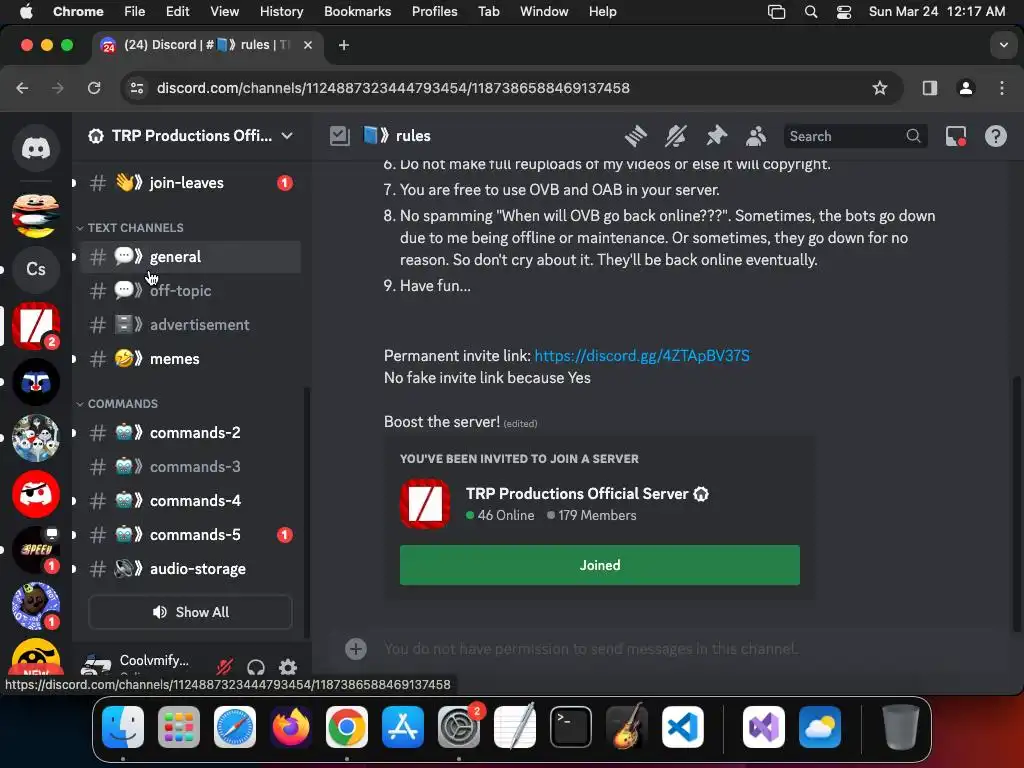Open the Discord inbox icon
This screenshot has width=1024, height=768.
(956, 136)
